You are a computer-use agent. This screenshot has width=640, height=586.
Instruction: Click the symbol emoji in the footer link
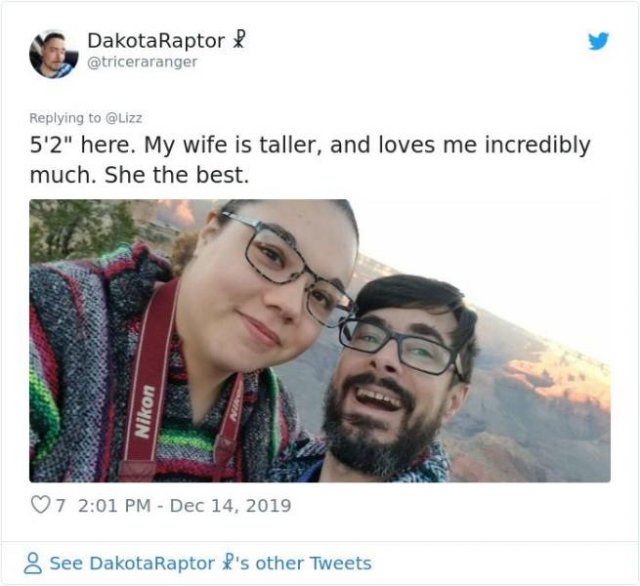coord(225,563)
